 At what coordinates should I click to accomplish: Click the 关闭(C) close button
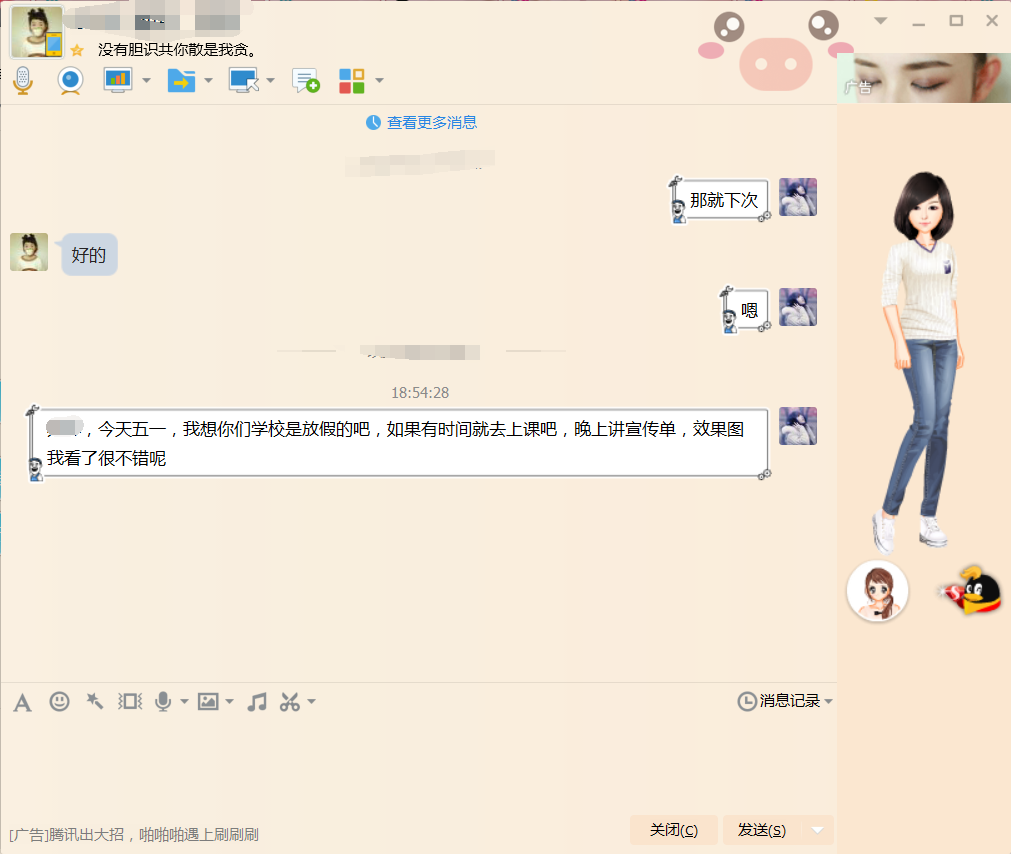673,830
